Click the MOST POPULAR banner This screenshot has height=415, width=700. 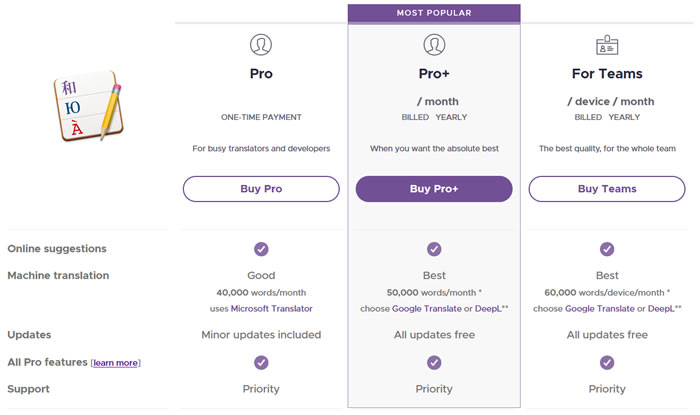pos(434,13)
